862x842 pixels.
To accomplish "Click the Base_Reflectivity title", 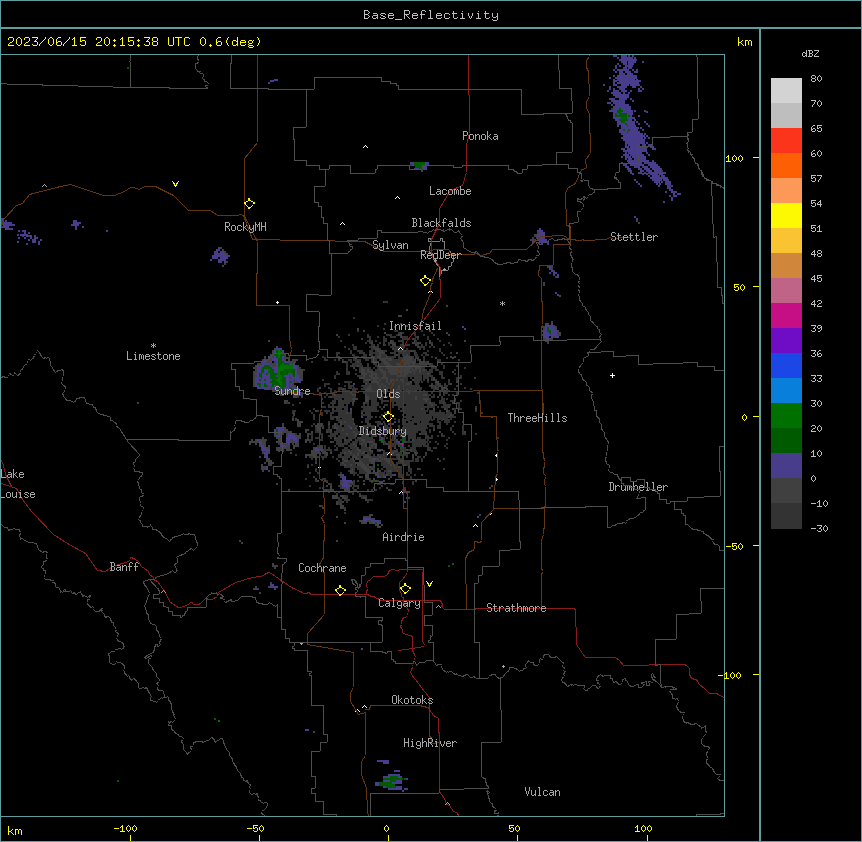I will [431, 15].
